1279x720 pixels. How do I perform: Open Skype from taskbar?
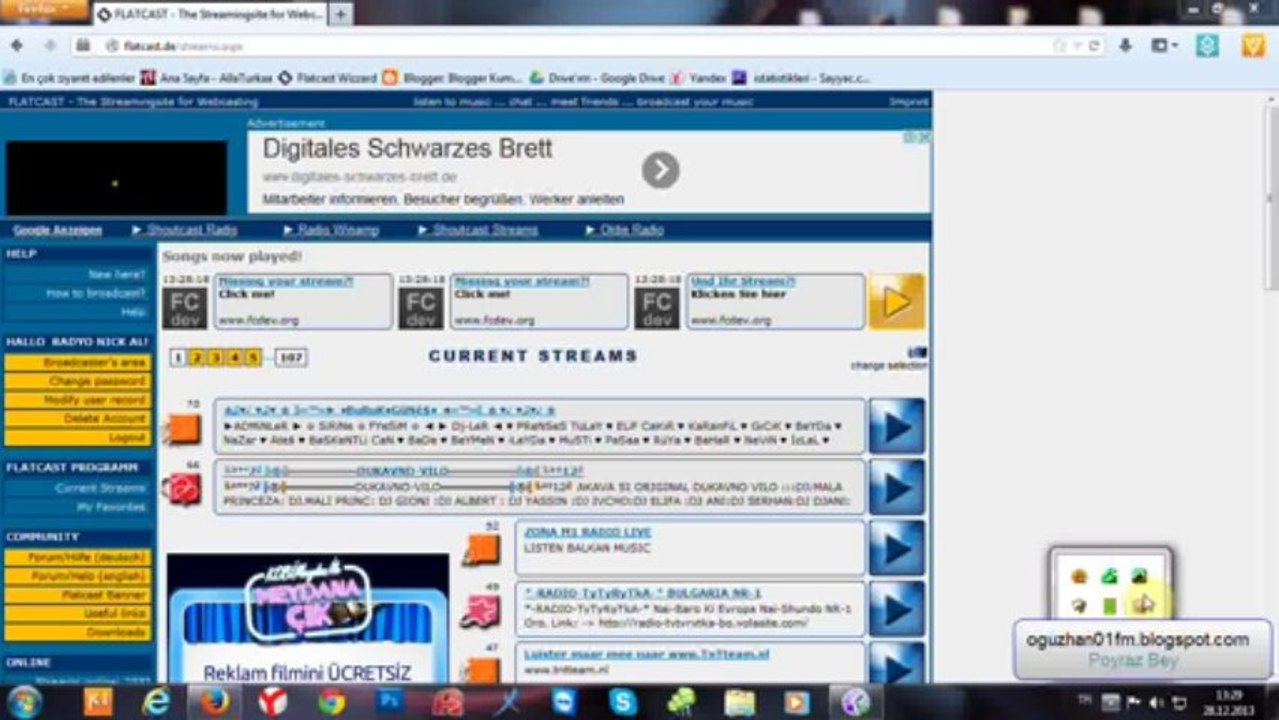[623, 703]
